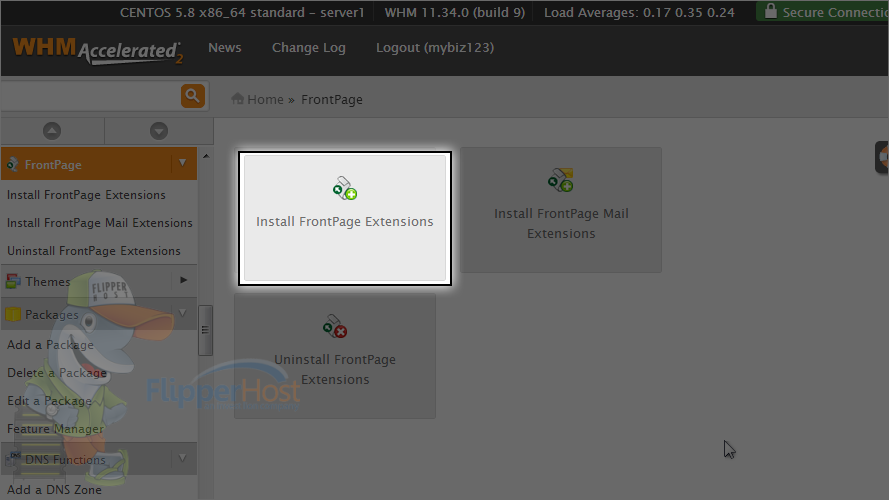The image size is (889, 500).
Task: Select the DNS Functions sidebar header
Action: pyautogui.click(x=99, y=459)
